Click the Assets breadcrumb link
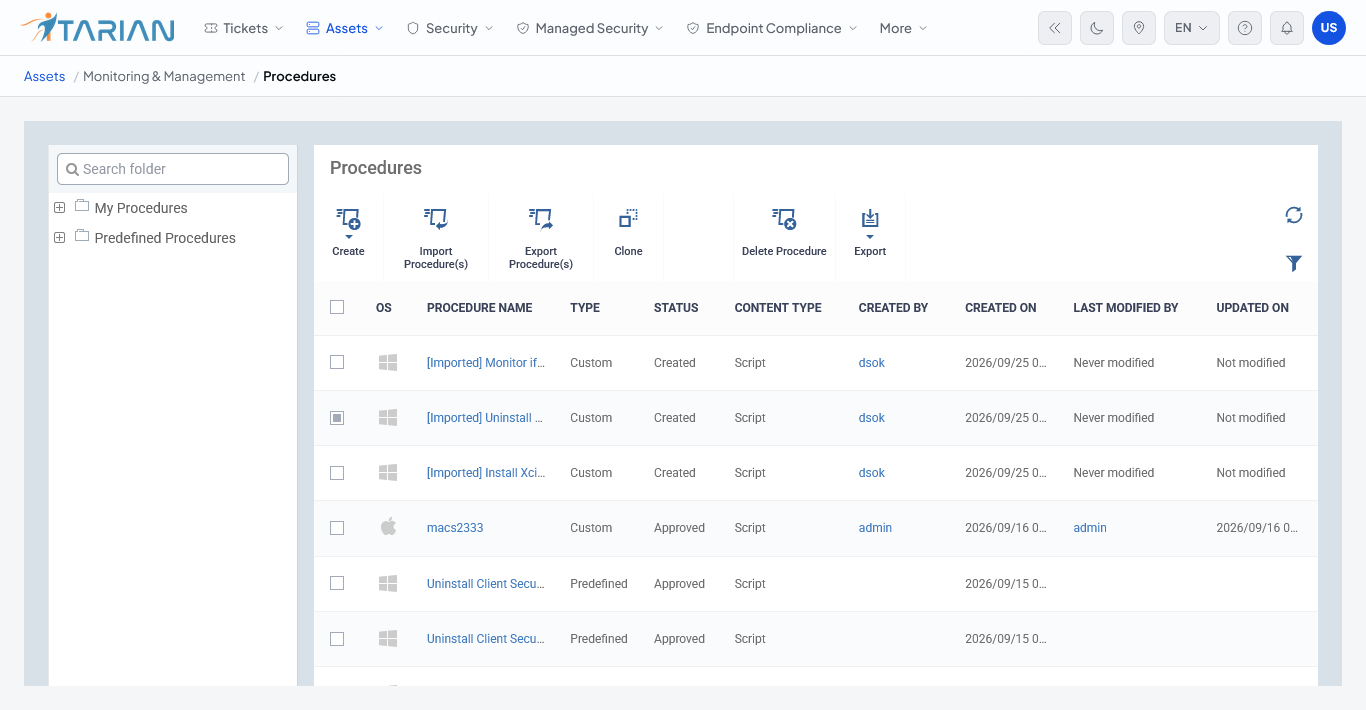 (x=45, y=76)
